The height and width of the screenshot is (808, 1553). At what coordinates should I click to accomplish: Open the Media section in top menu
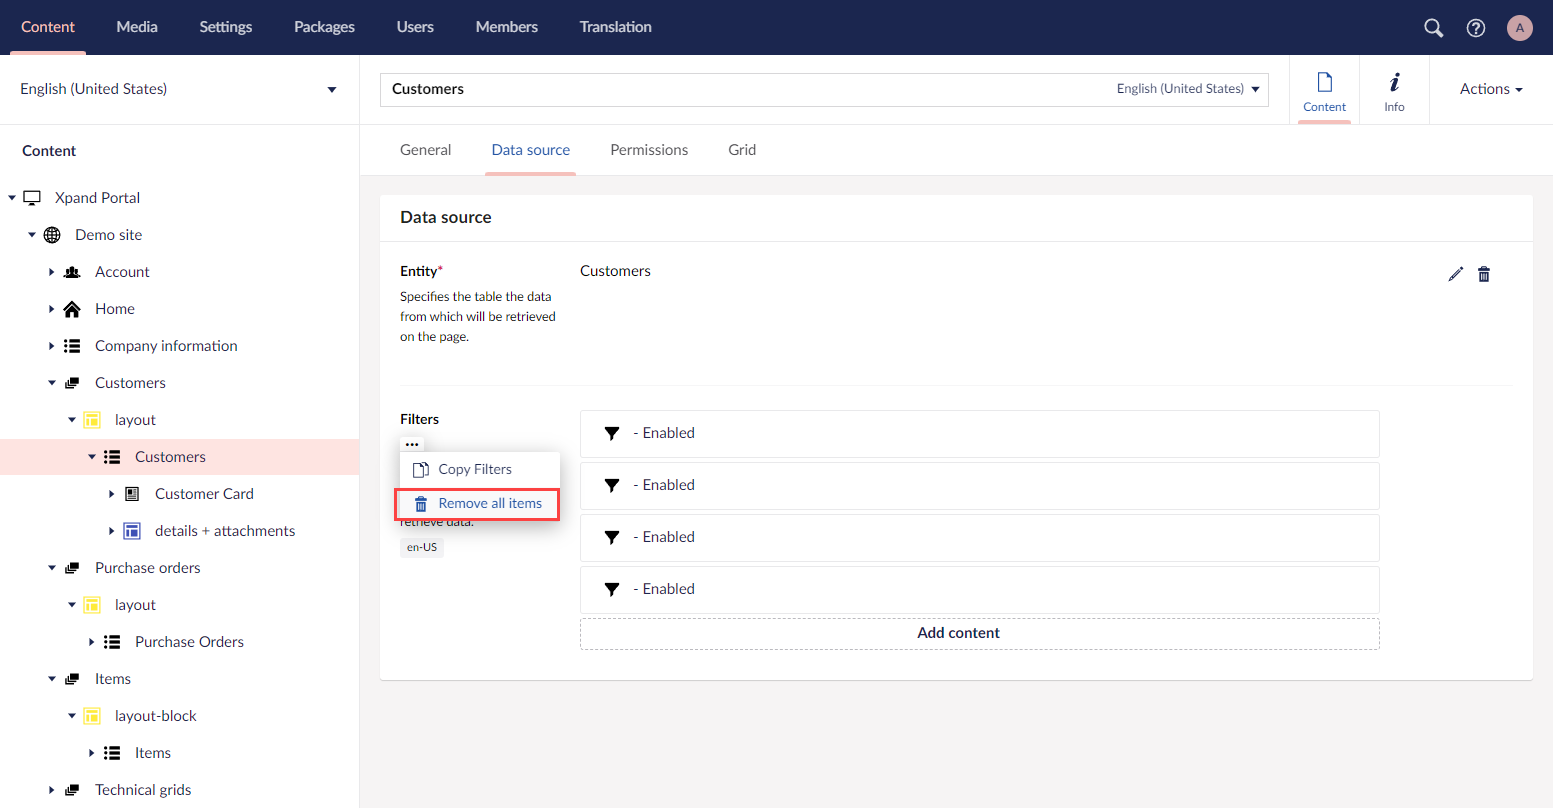pyautogui.click(x=137, y=27)
